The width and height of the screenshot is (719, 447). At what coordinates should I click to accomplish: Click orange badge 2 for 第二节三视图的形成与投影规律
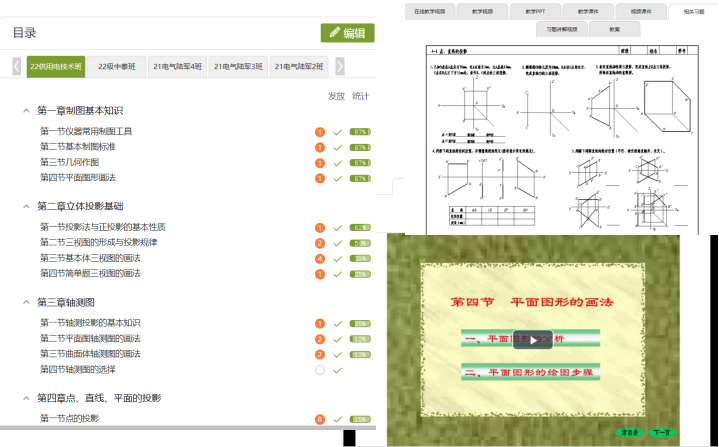(320, 243)
